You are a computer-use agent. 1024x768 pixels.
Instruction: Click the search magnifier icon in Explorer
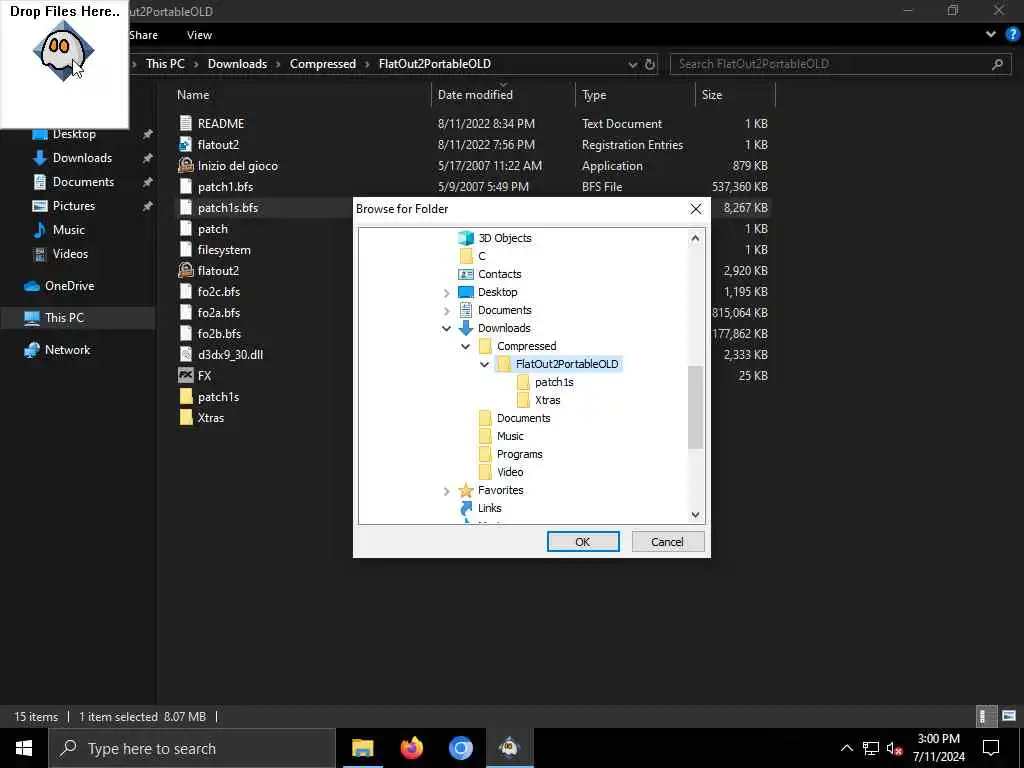point(997,64)
